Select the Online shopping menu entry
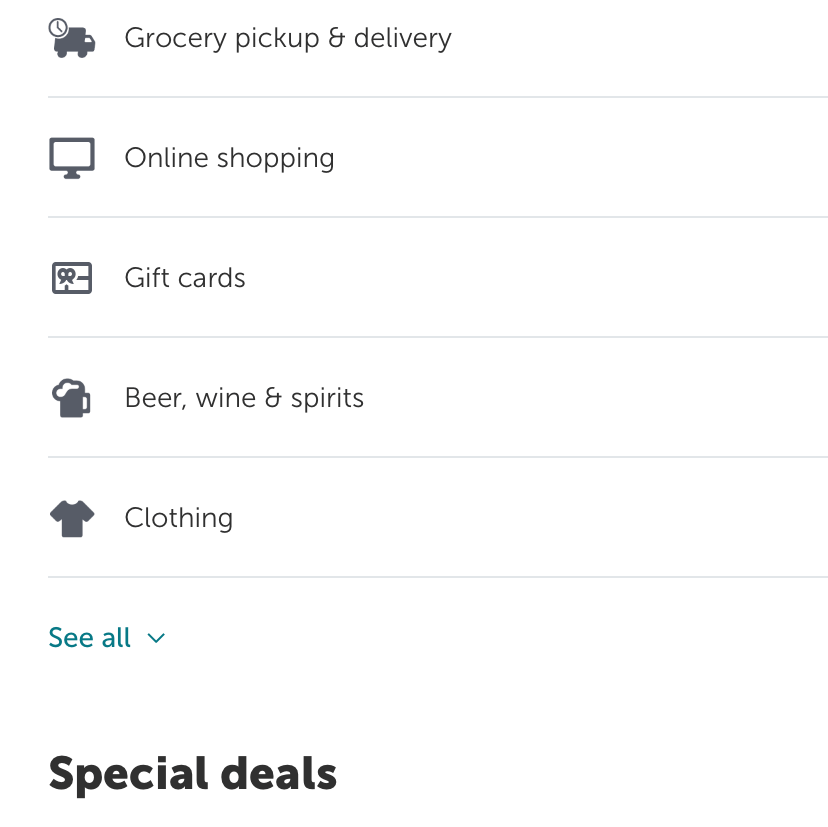The image size is (828, 827). [x=228, y=157]
